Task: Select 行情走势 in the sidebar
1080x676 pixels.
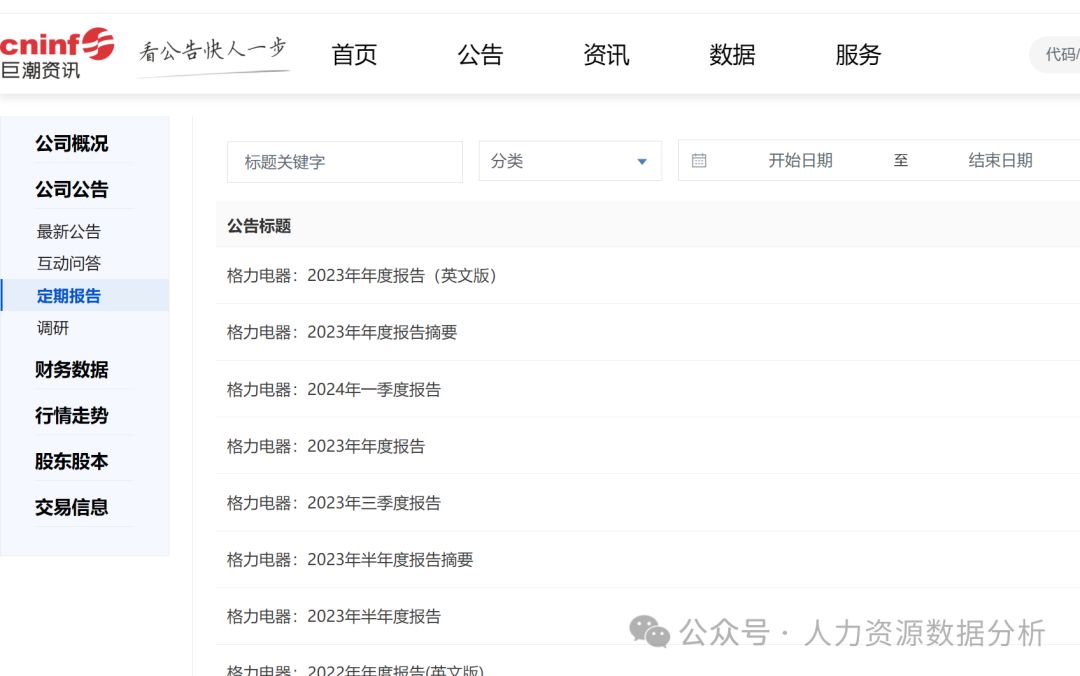Action: click(72, 416)
